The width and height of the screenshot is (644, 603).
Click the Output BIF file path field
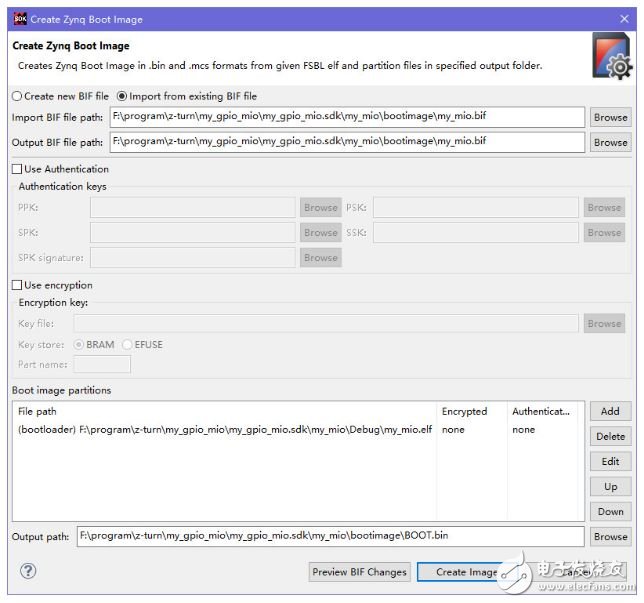coord(346,142)
